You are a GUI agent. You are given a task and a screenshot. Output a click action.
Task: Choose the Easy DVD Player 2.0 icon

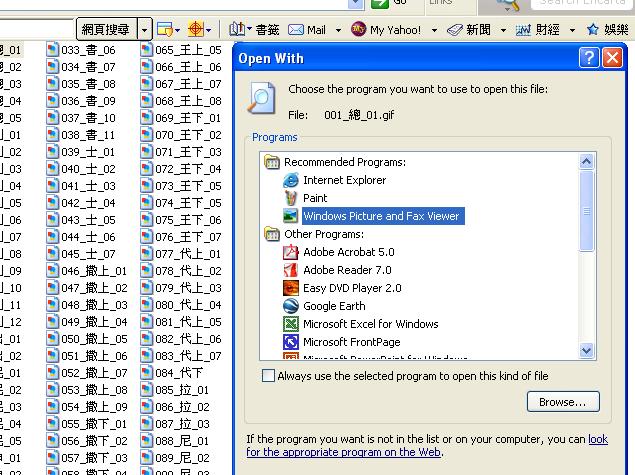pyautogui.click(x=291, y=288)
